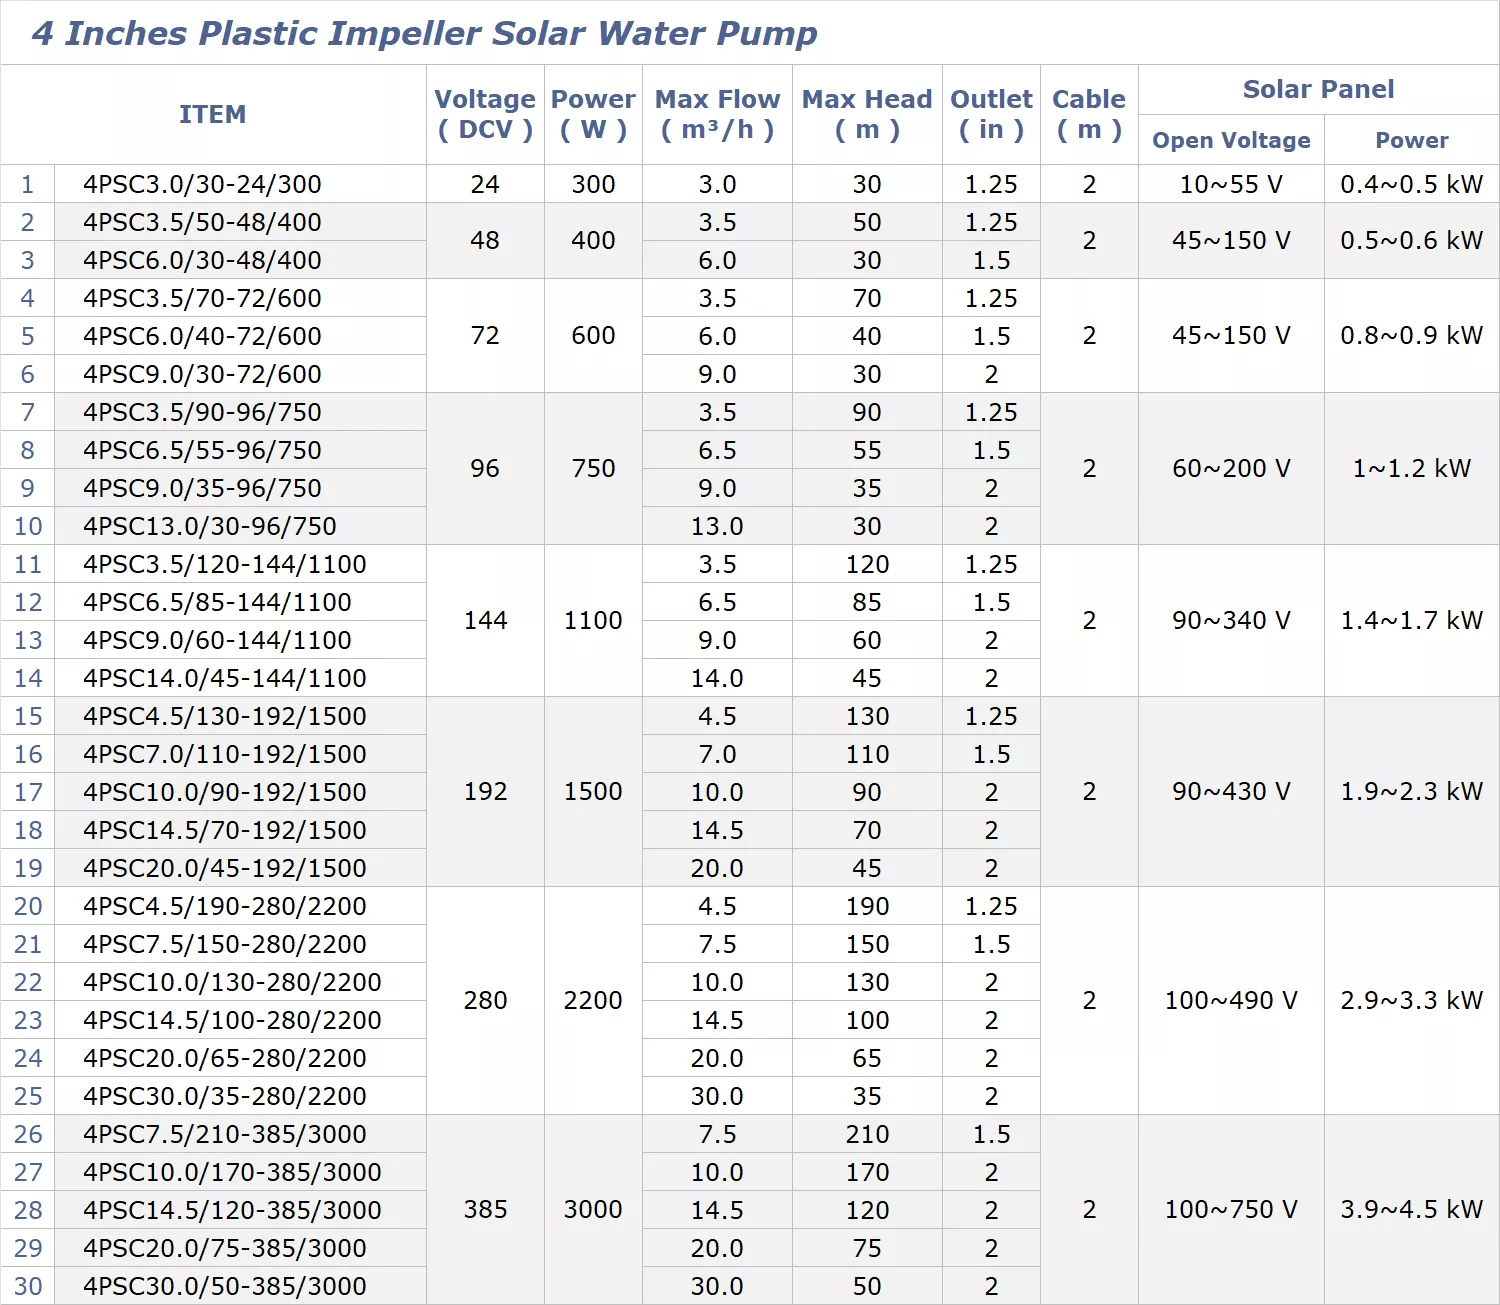Click the 1100 W power cell
The width and height of the screenshot is (1500, 1305).
(593, 621)
